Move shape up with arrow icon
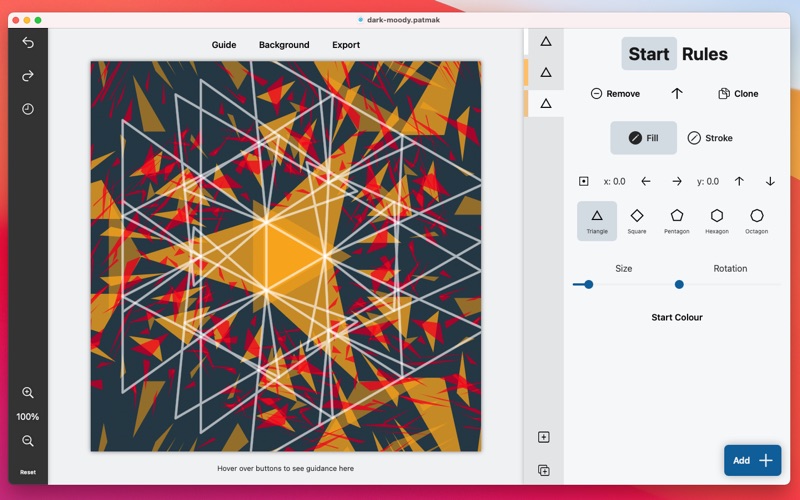 pos(677,93)
